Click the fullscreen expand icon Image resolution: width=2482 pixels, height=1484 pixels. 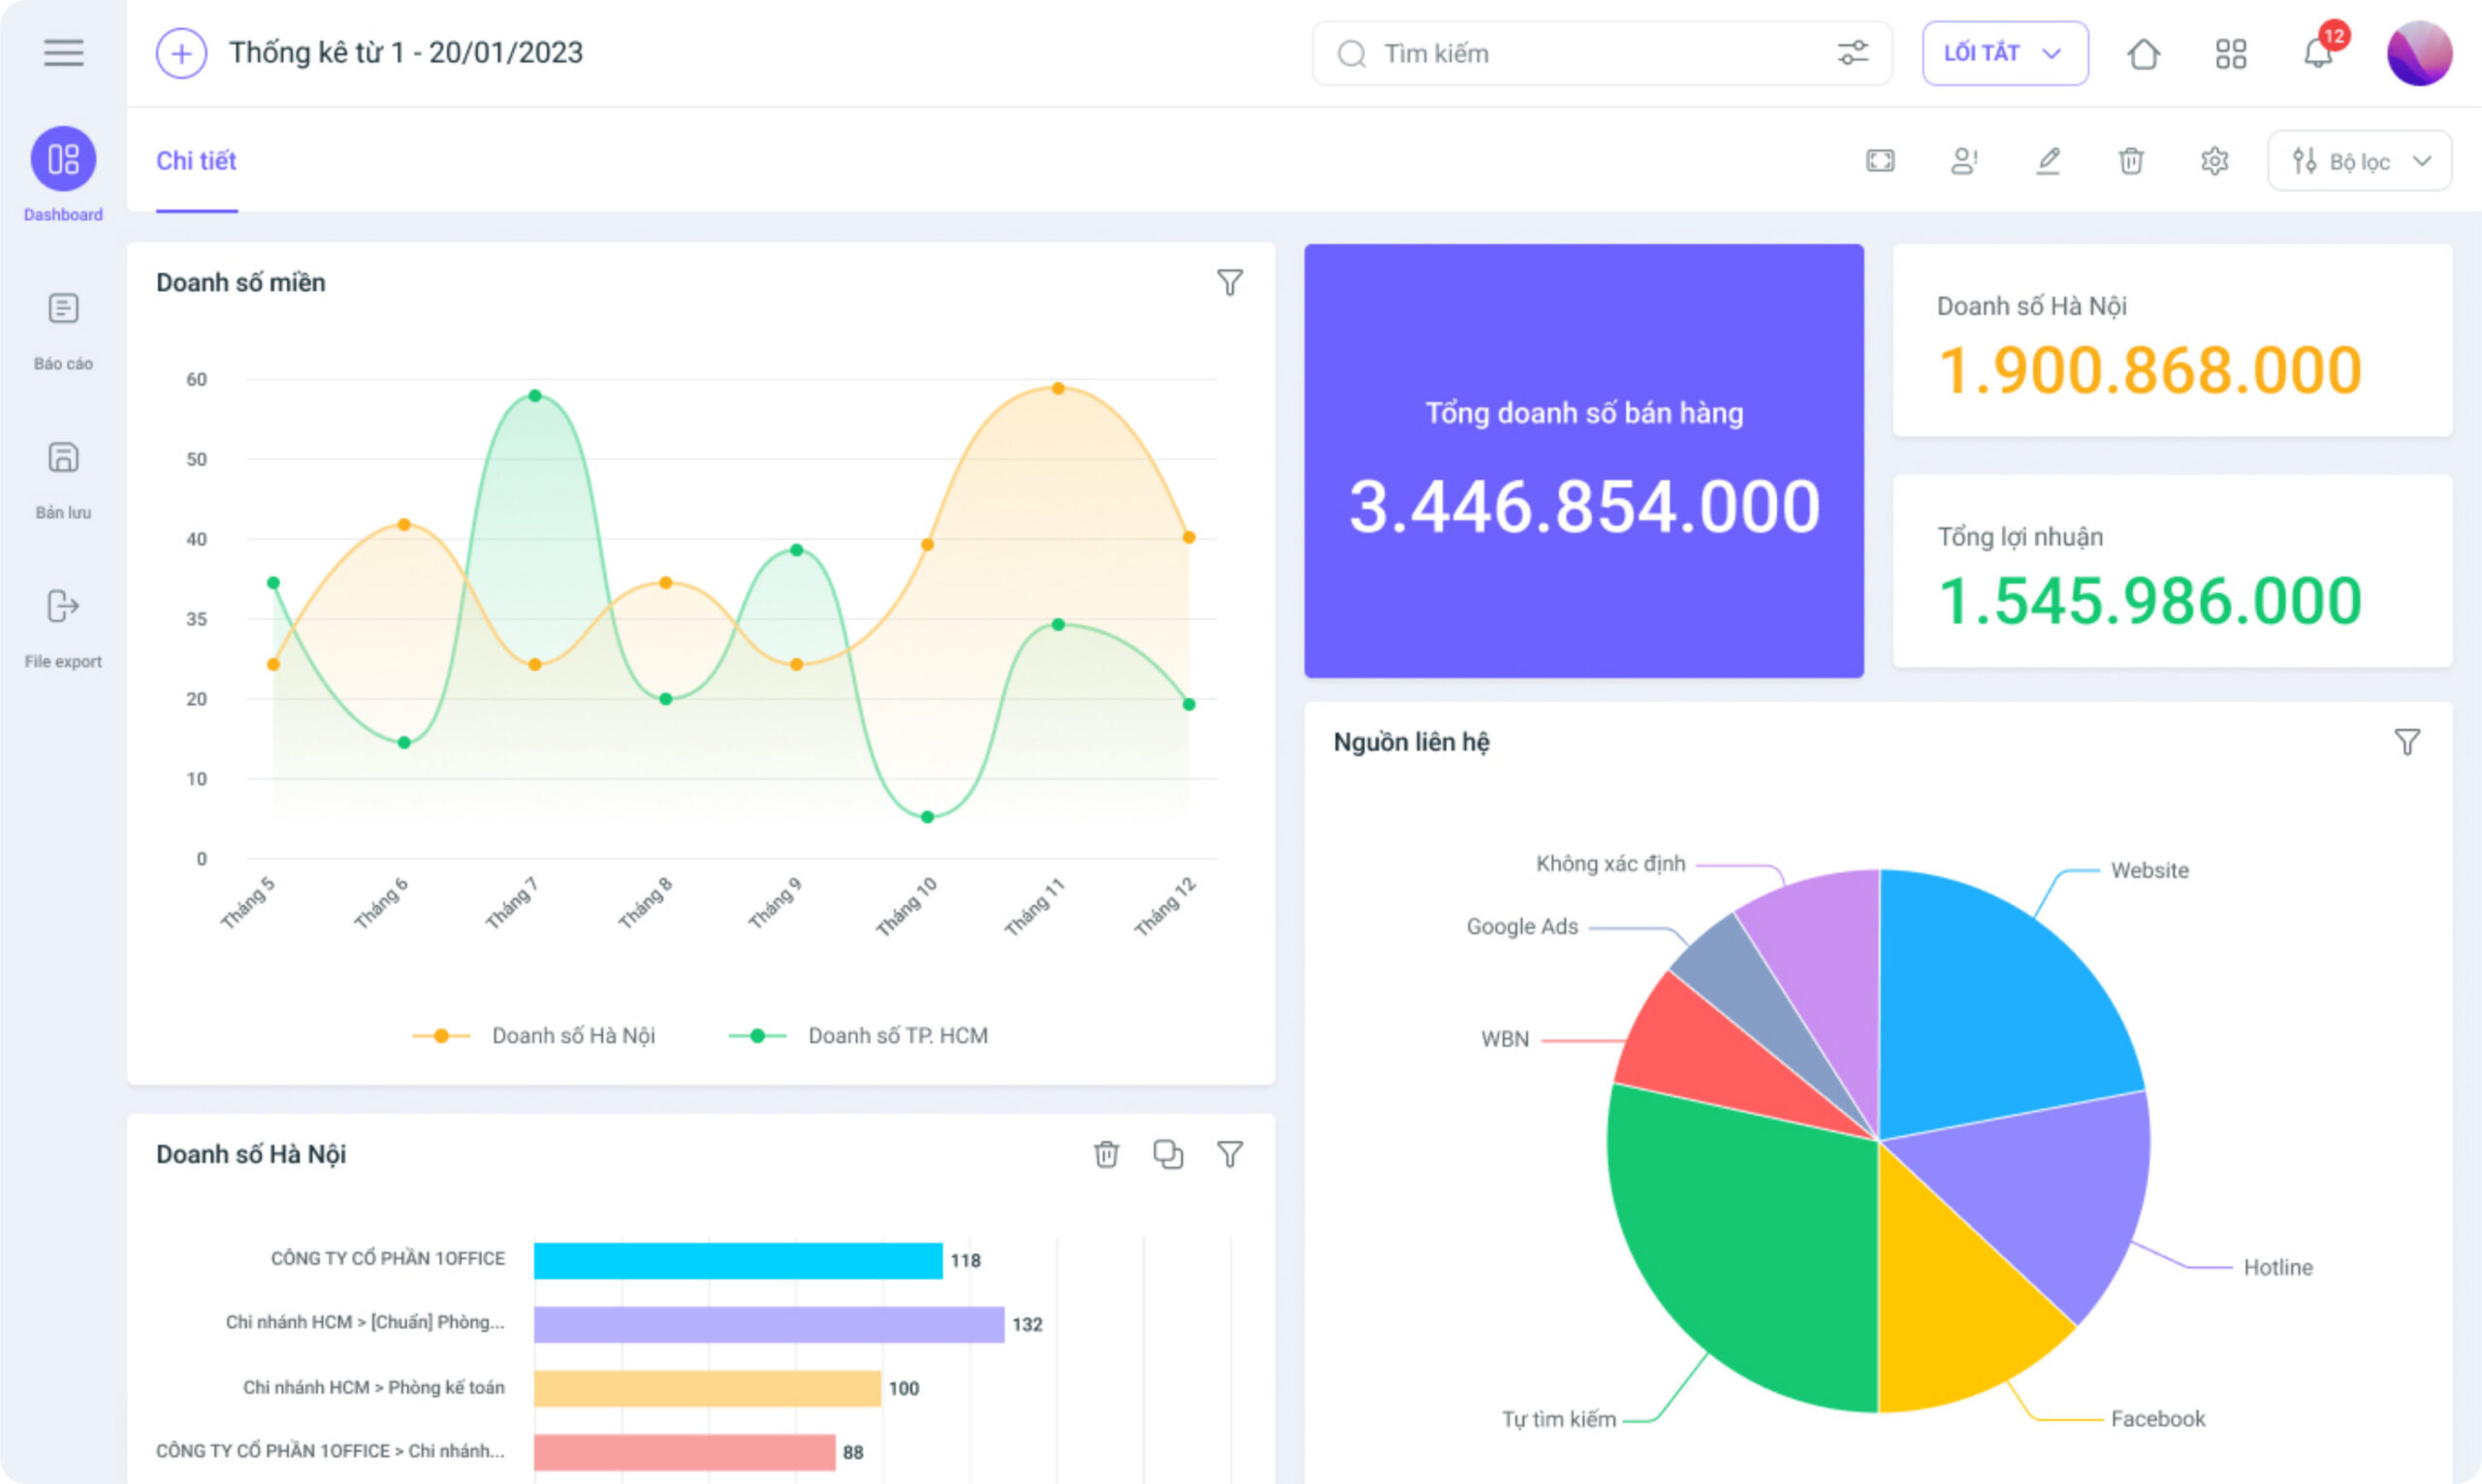[1880, 160]
